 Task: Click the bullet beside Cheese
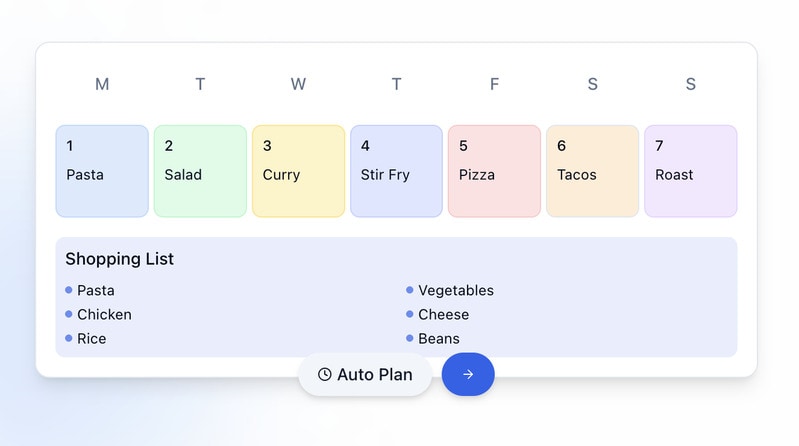[x=410, y=314]
